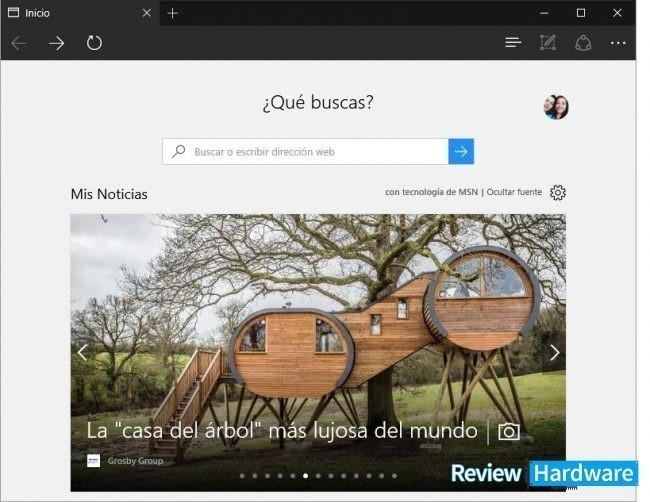
Task: Click the Grosby Group source label
Action: 135,461
